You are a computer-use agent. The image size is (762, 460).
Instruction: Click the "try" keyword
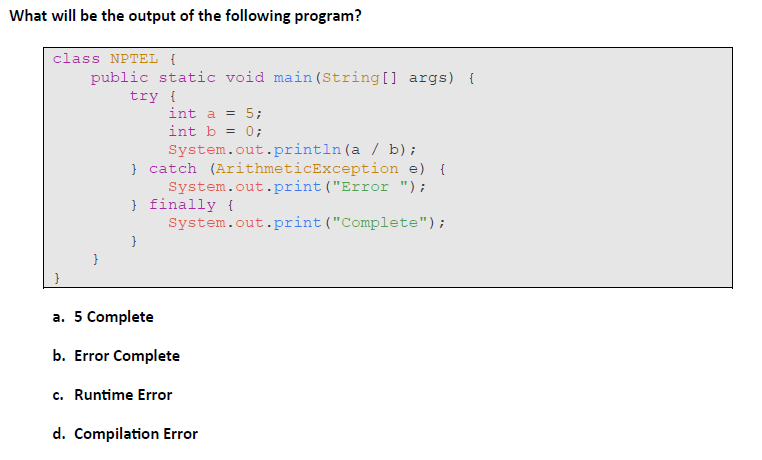point(144,96)
